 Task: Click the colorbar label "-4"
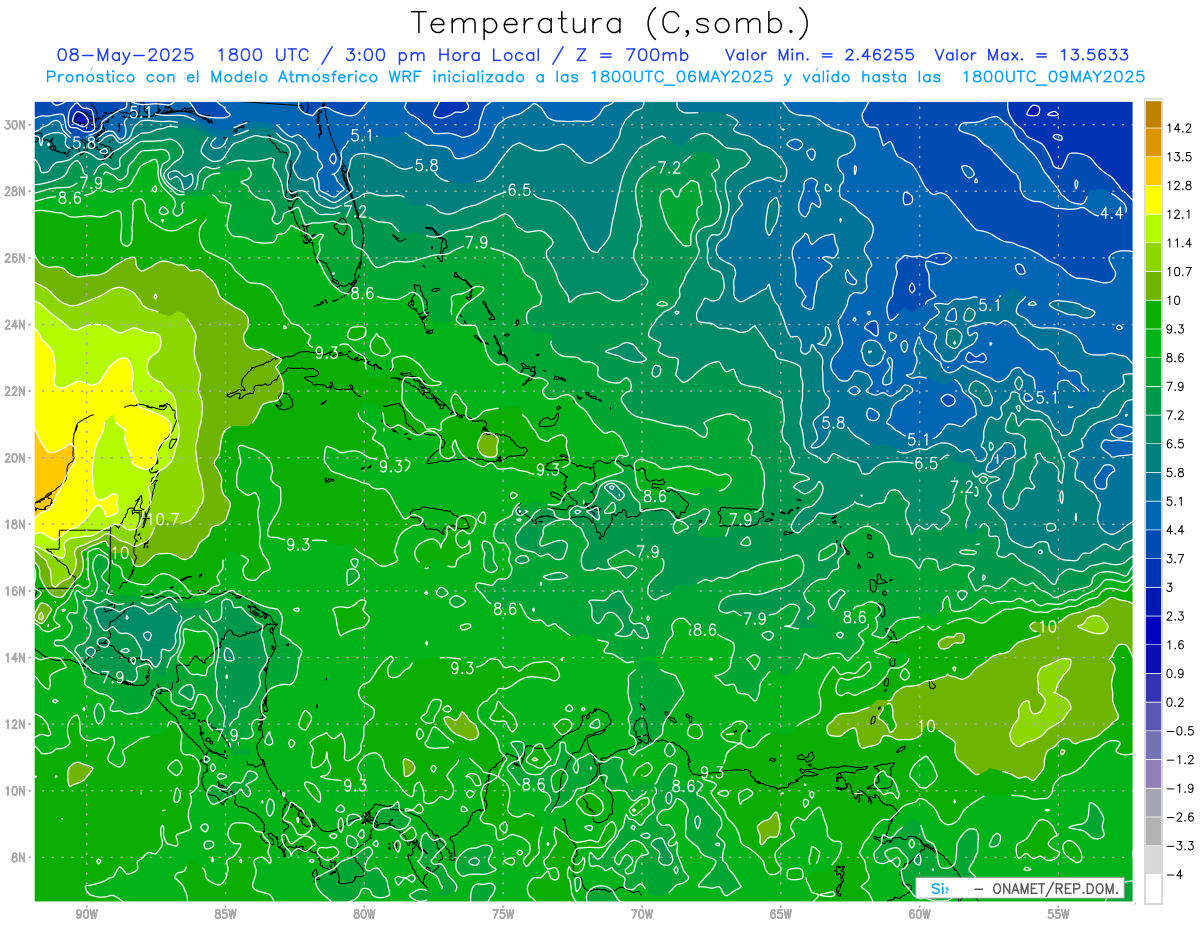point(1174,875)
